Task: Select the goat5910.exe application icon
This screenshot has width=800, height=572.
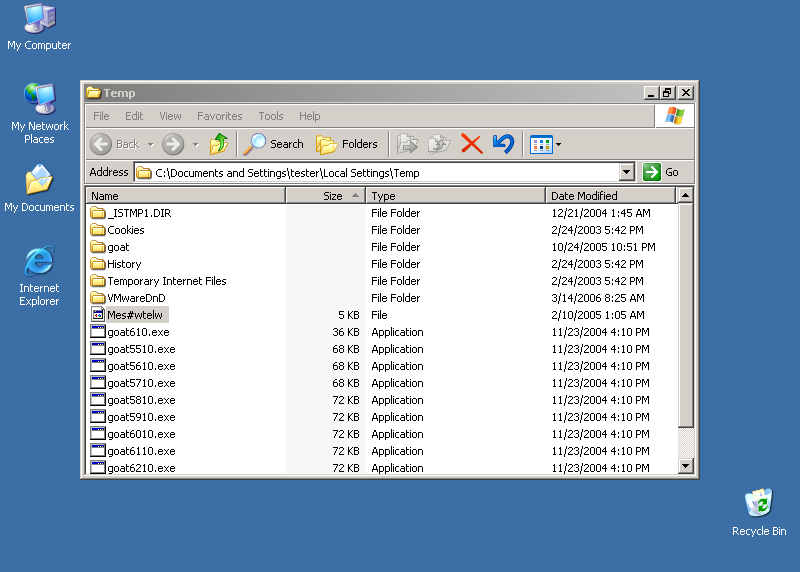Action: (97, 416)
